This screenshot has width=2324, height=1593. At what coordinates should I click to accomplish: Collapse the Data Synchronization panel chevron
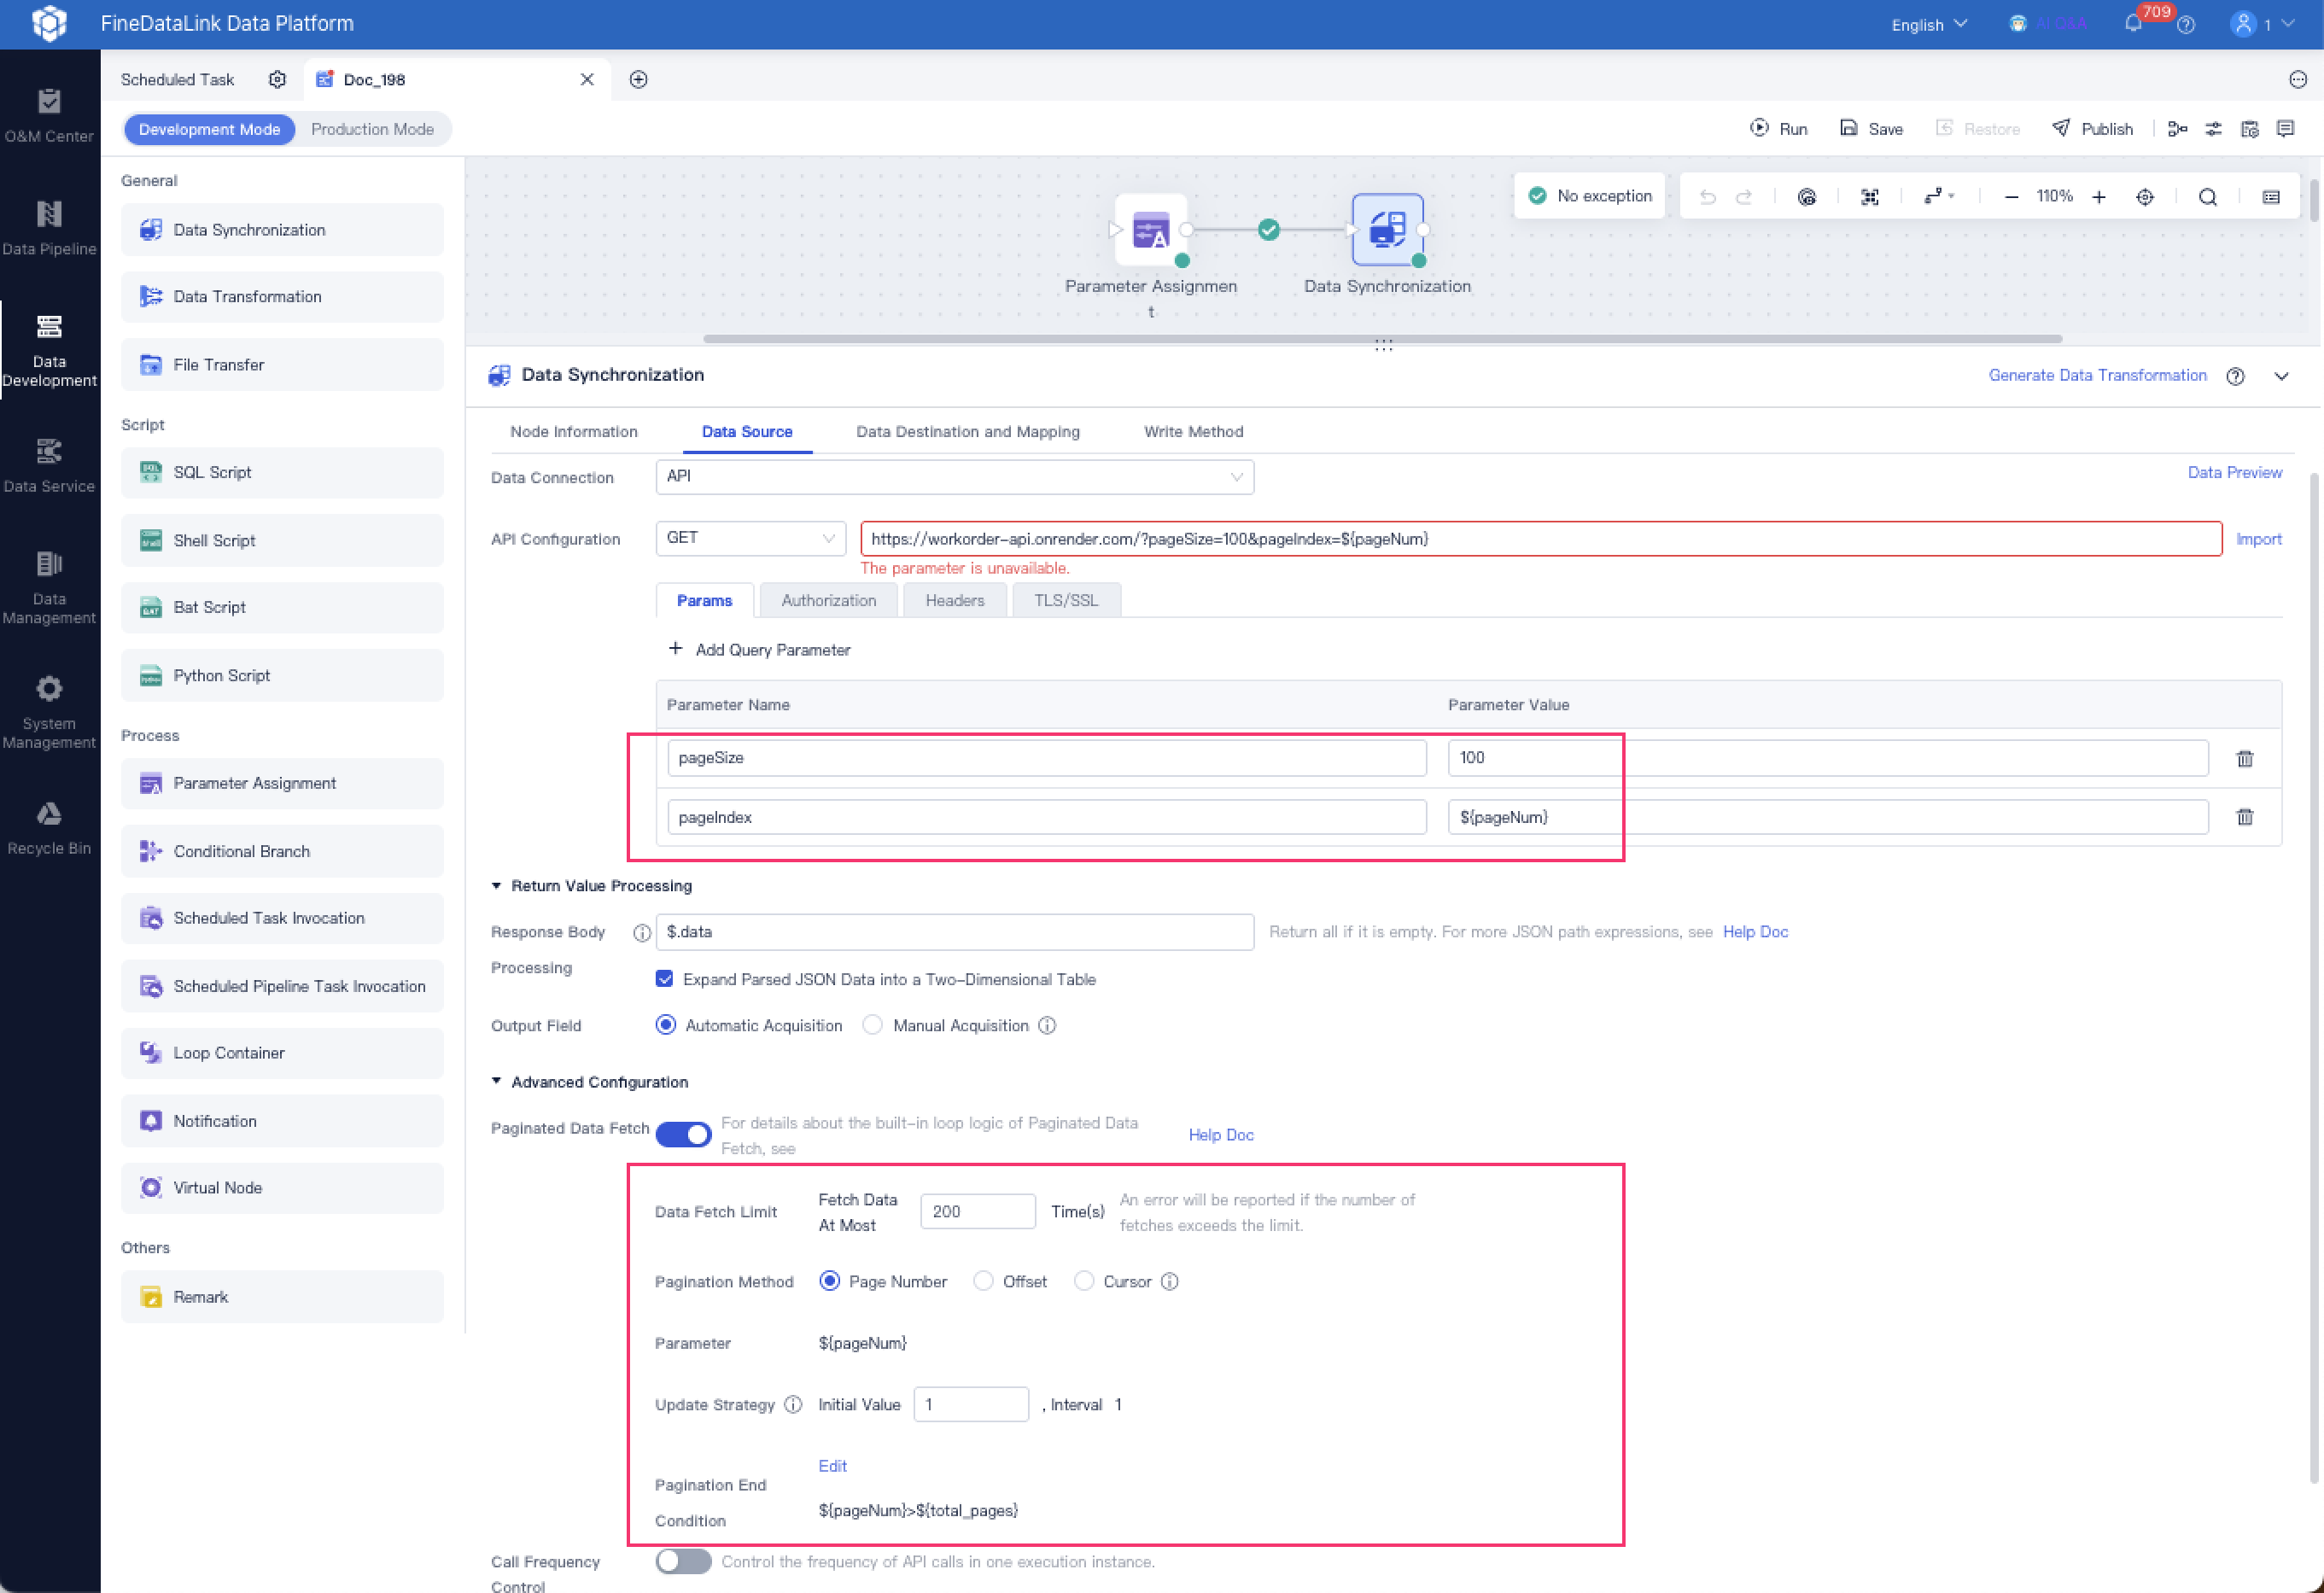point(2281,376)
